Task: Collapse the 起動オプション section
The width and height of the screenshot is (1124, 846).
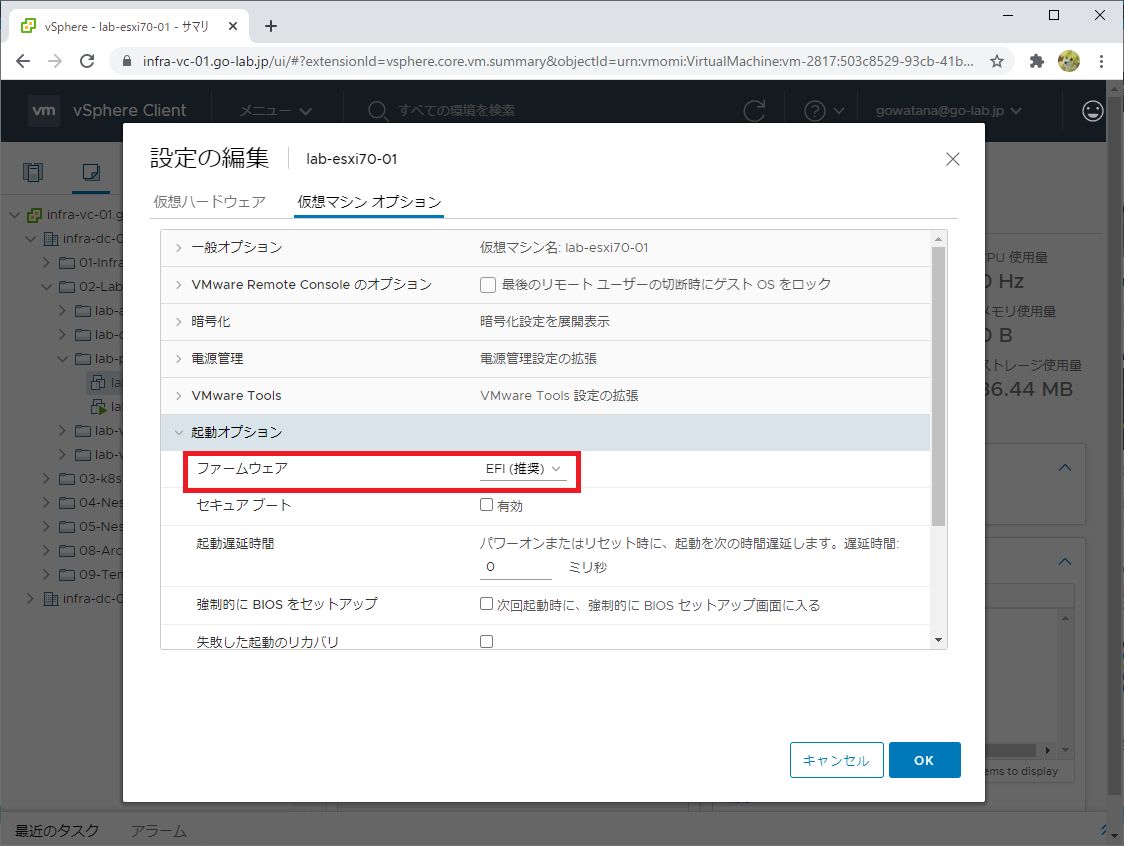Action: pos(178,432)
